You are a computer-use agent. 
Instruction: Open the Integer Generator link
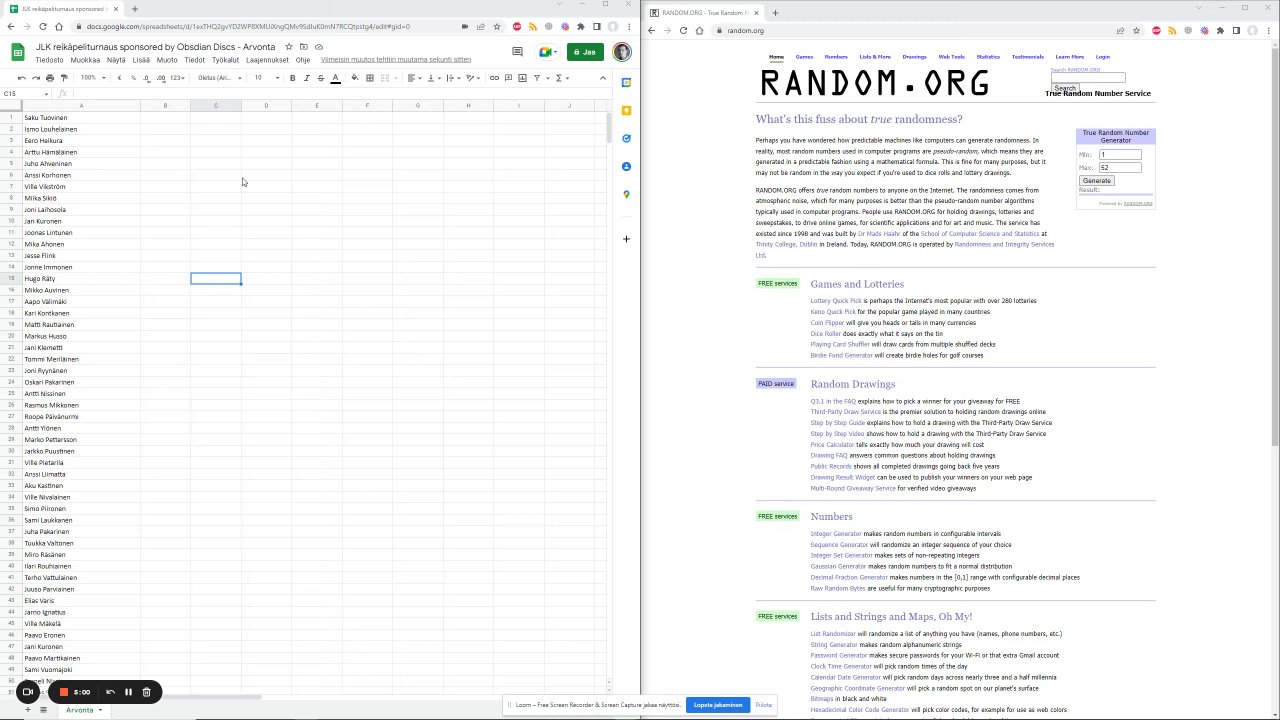[x=836, y=534]
